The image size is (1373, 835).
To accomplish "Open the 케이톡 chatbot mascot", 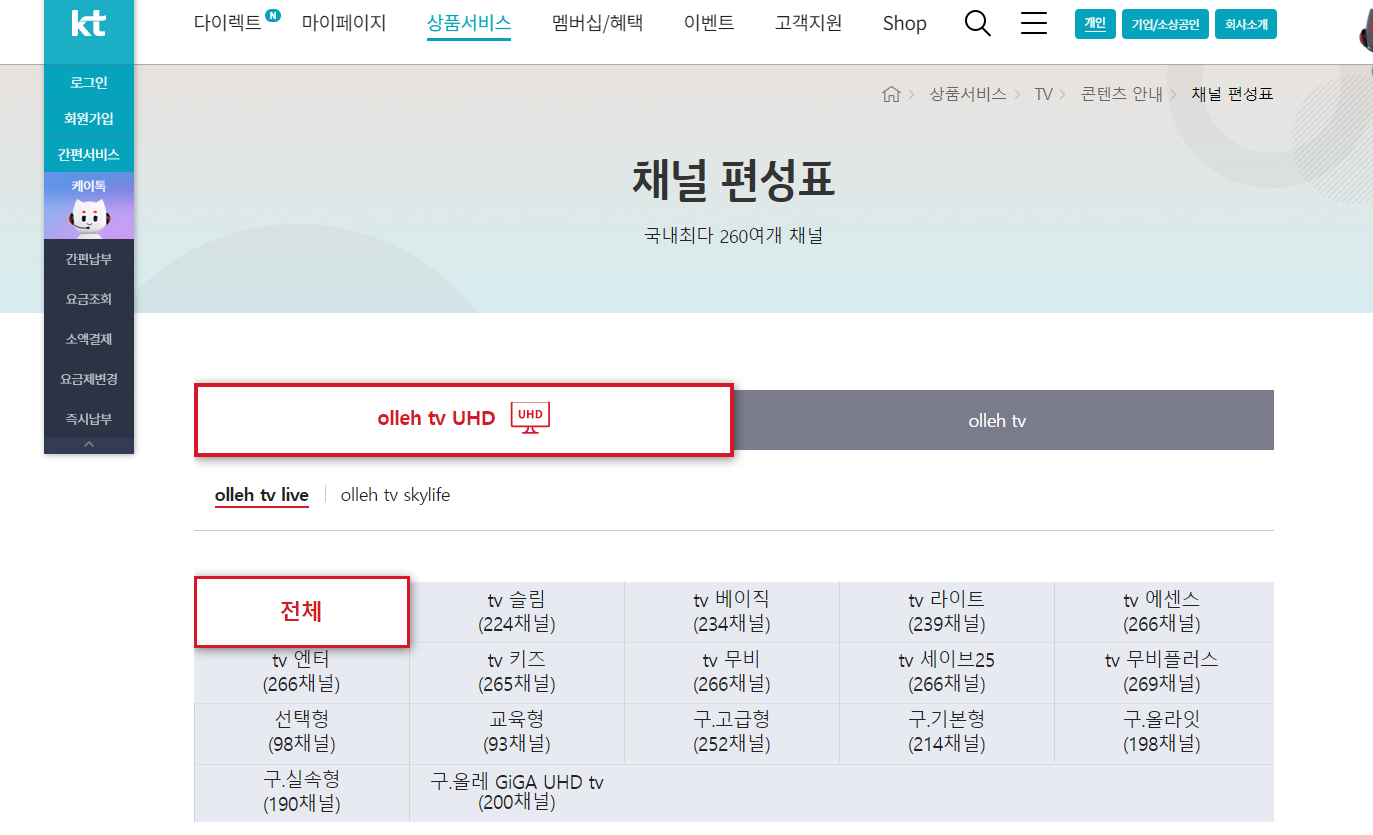I will coord(89,206).
